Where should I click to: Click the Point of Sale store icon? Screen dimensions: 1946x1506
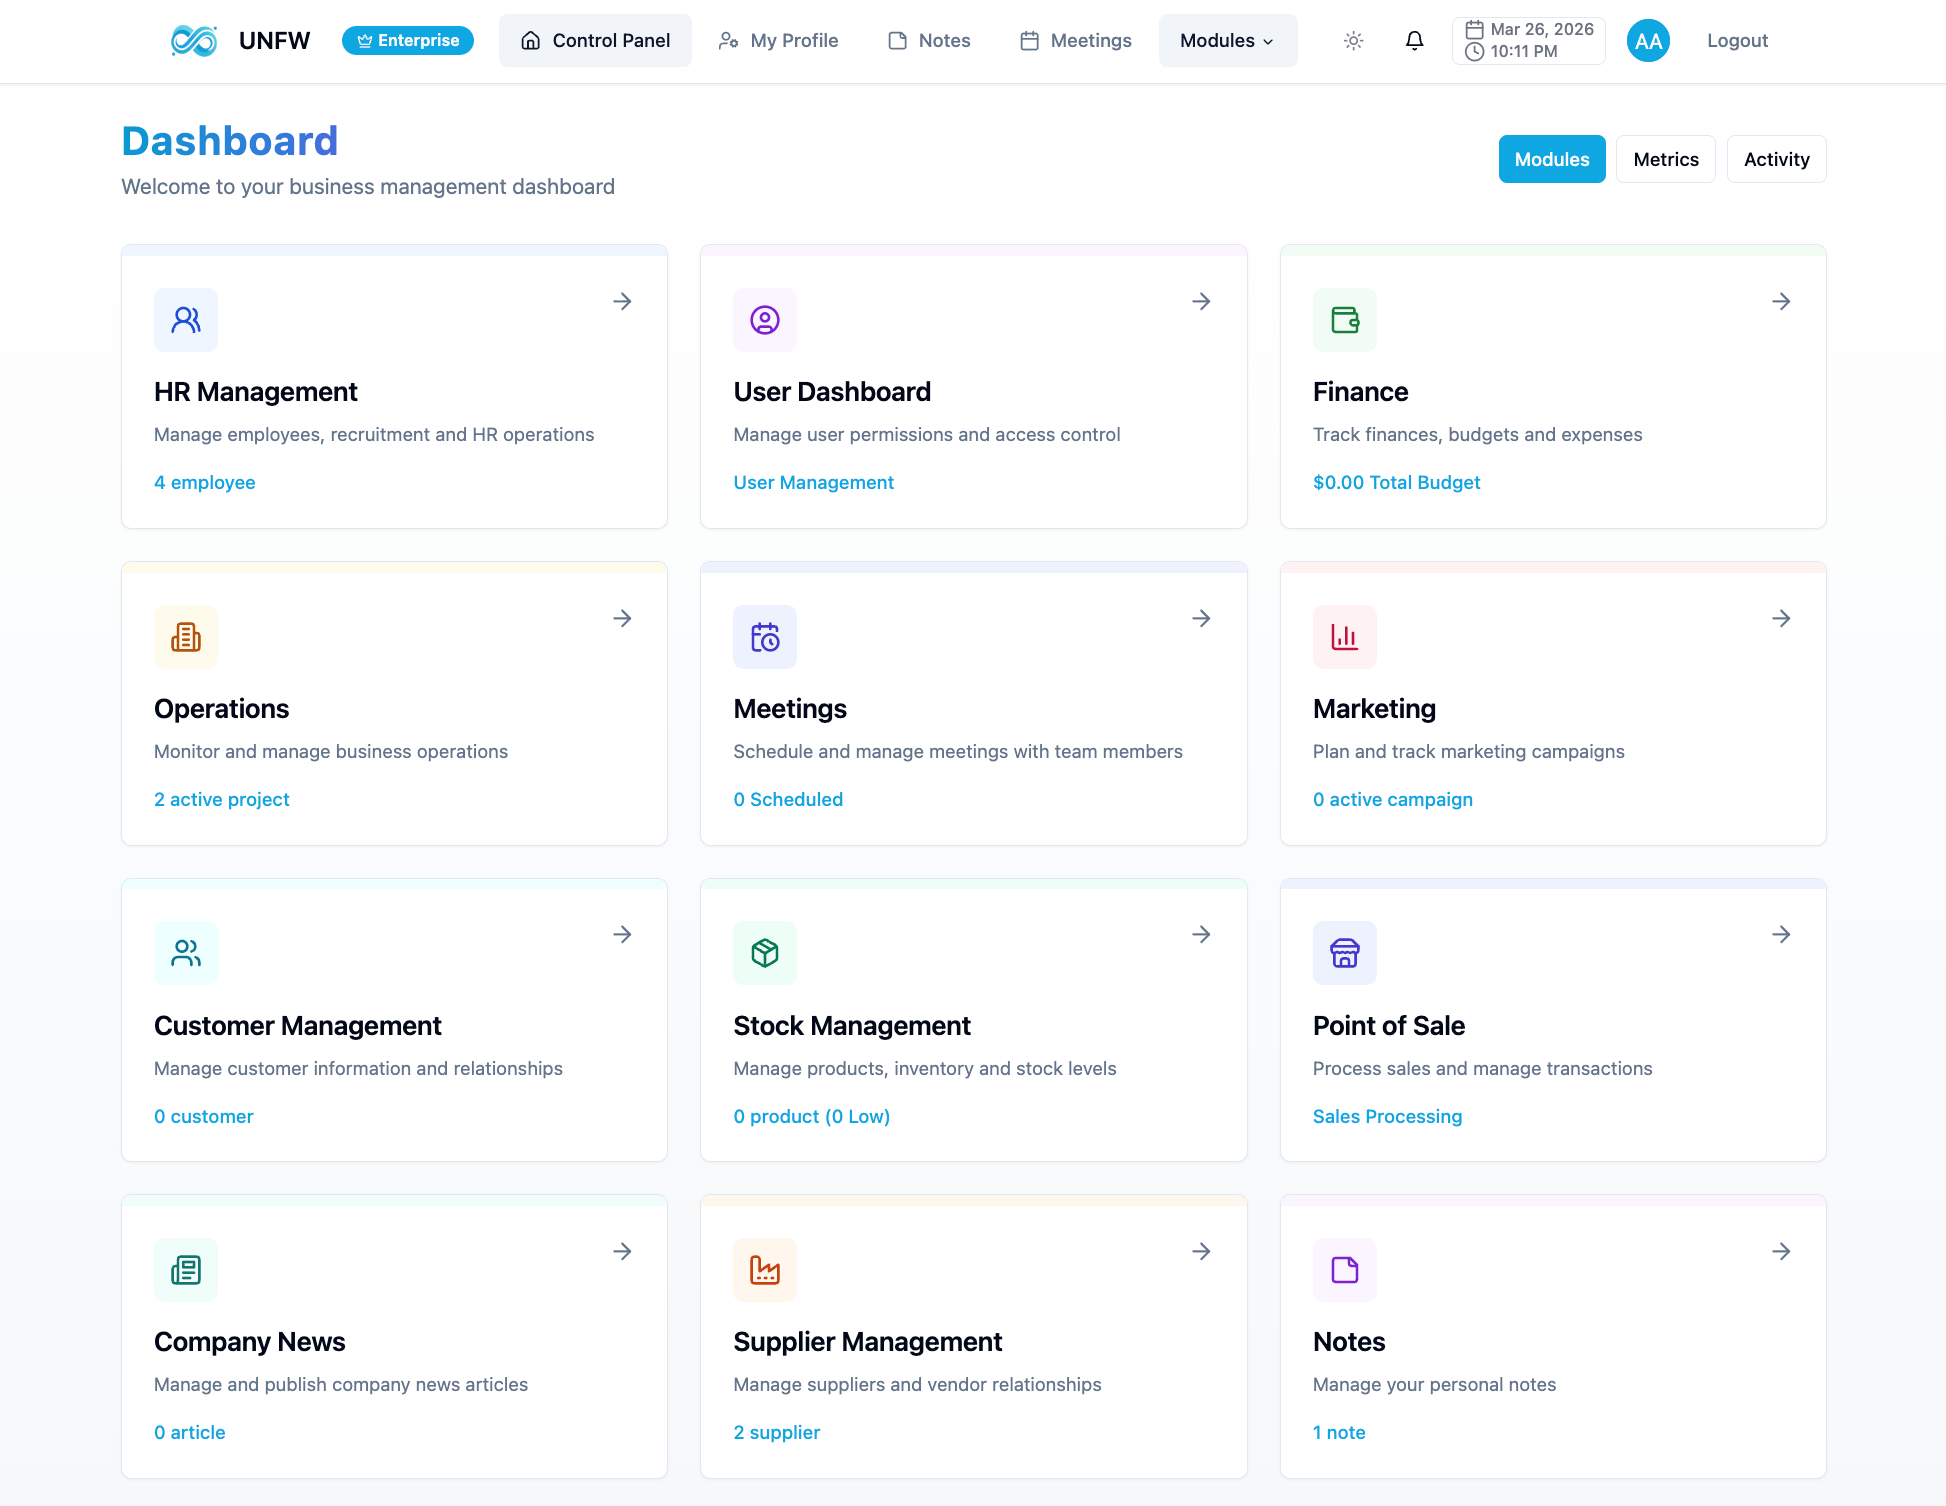tap(1345, 953)
